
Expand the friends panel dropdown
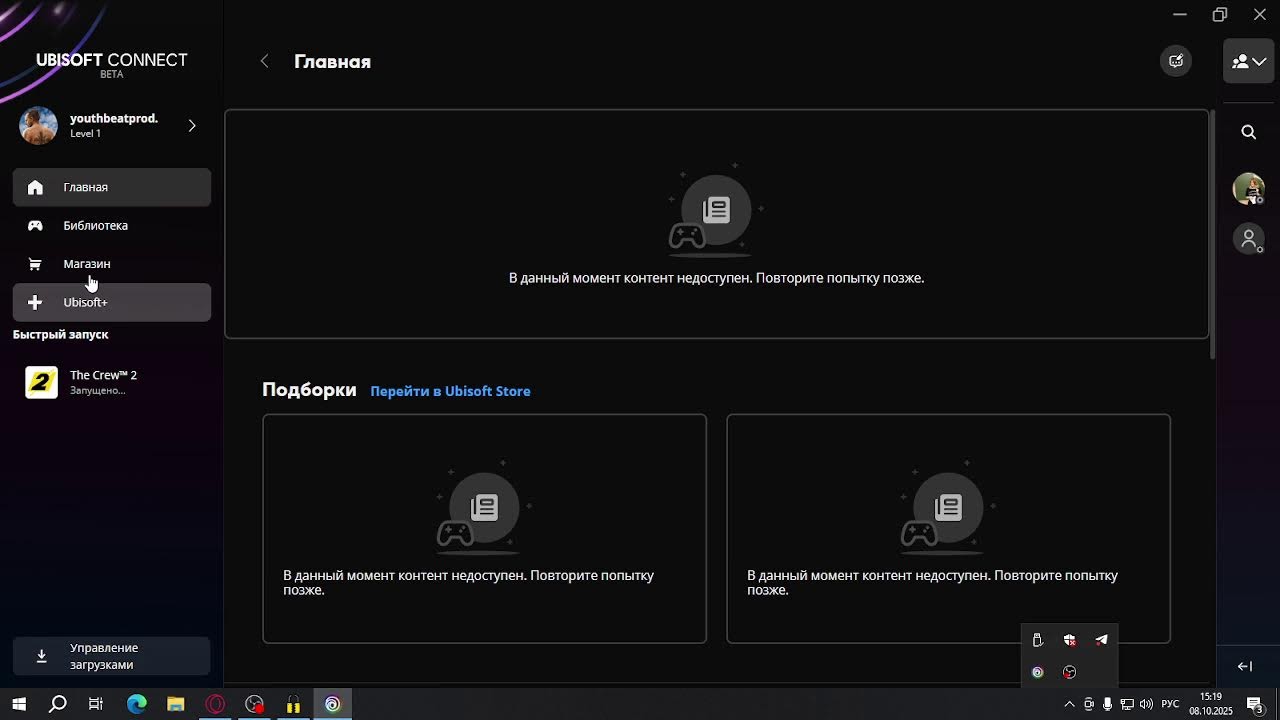point(1249,61)
